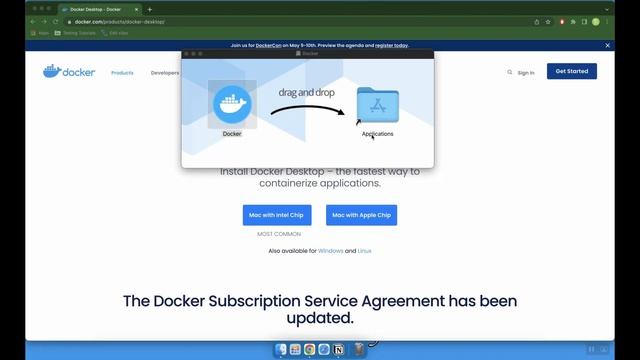
Task: Expand the tab search chevron
Action: coord(607,9)
